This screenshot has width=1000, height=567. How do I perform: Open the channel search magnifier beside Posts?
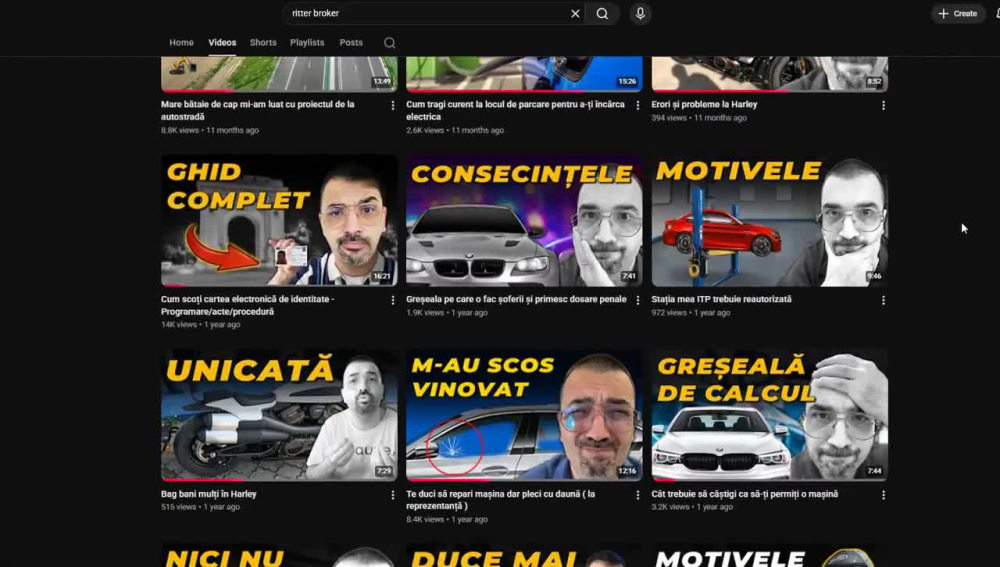(x=390, y=43)
